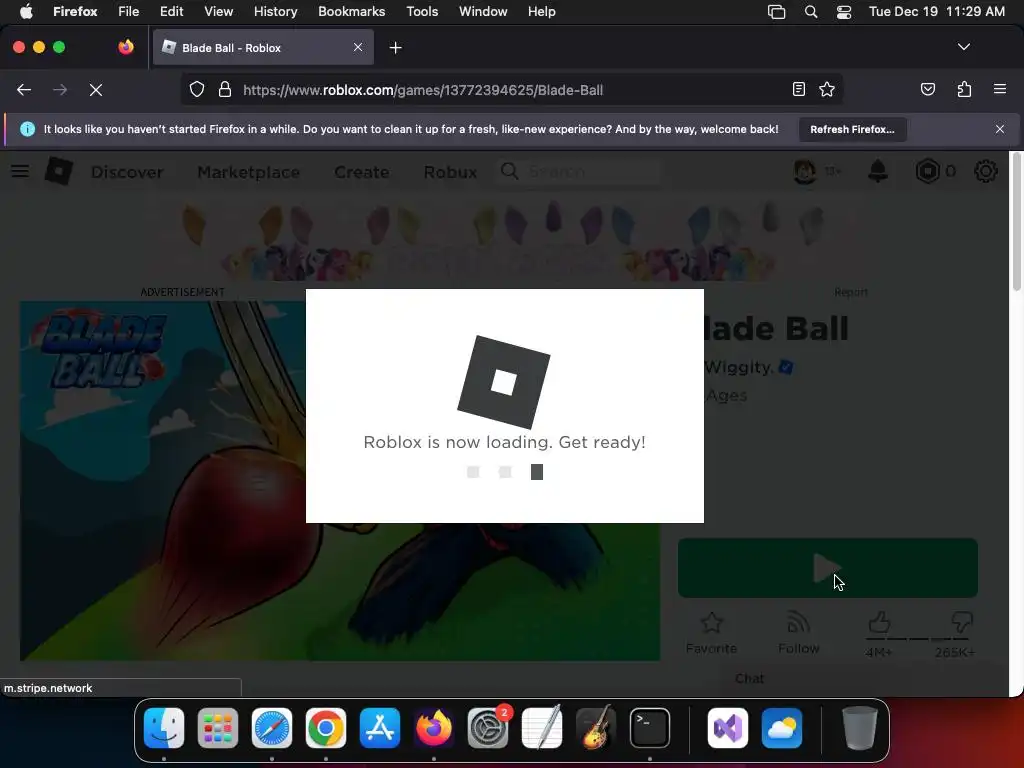Click the Roblox search field
This screenshot has width=1024, height=768.
coord(577,172)
